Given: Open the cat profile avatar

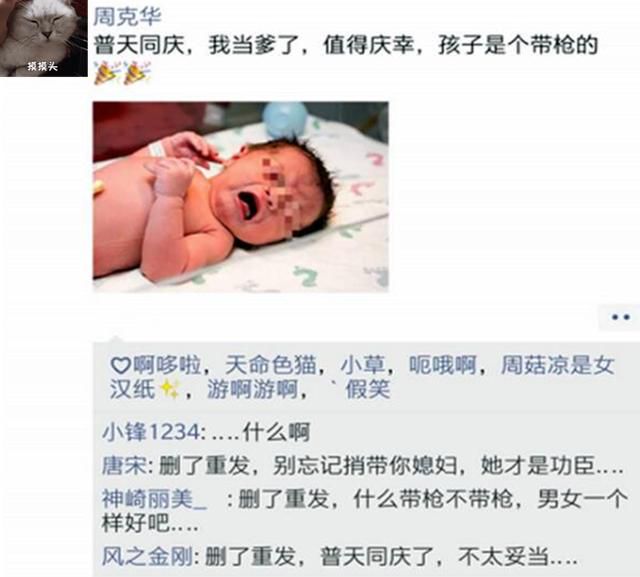Looking at the screenshot, I should [x=43, y=38].
